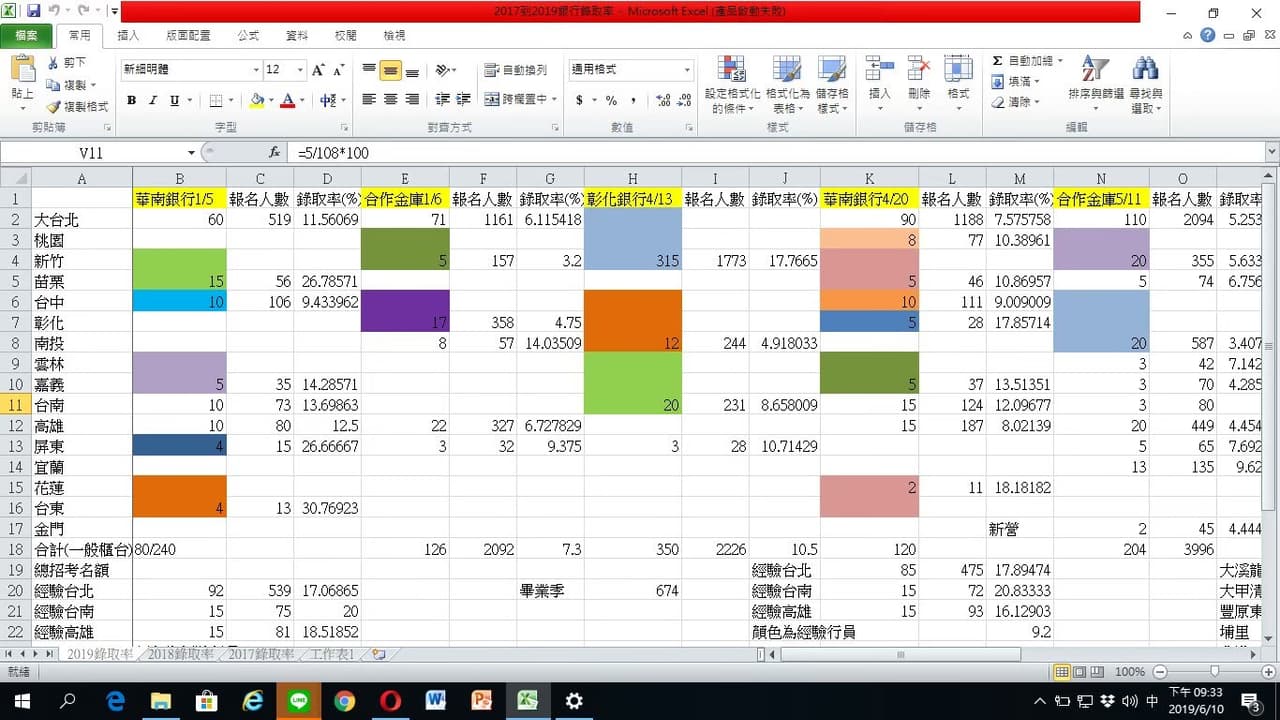1280x720 pixels.
Task: Click the formula bar input containing =5/108*100
Action: click(777, 153)
